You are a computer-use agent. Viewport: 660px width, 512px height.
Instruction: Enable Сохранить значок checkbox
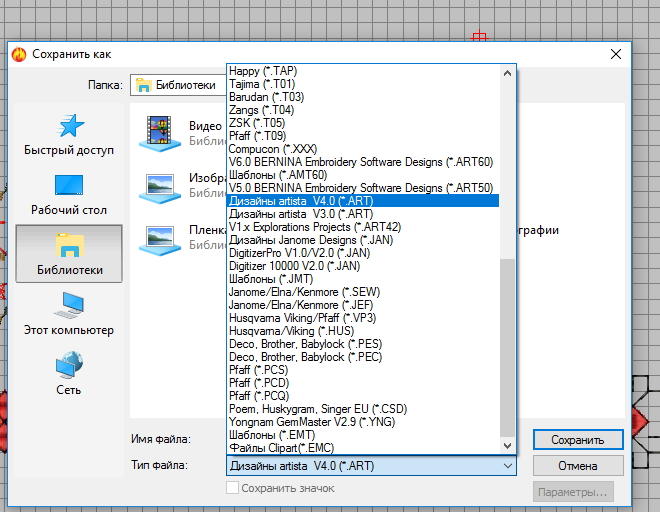[233, 488]
